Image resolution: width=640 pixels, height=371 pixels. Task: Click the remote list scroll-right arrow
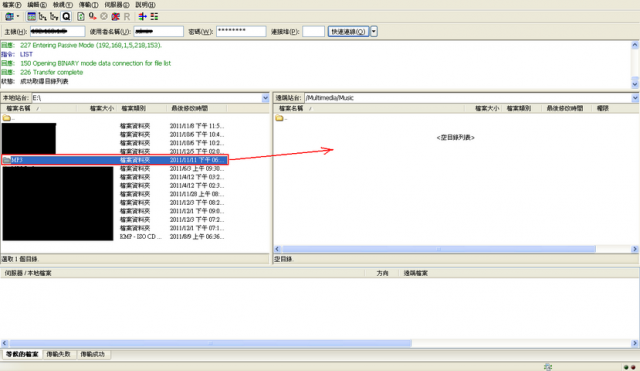click(635, 249)
